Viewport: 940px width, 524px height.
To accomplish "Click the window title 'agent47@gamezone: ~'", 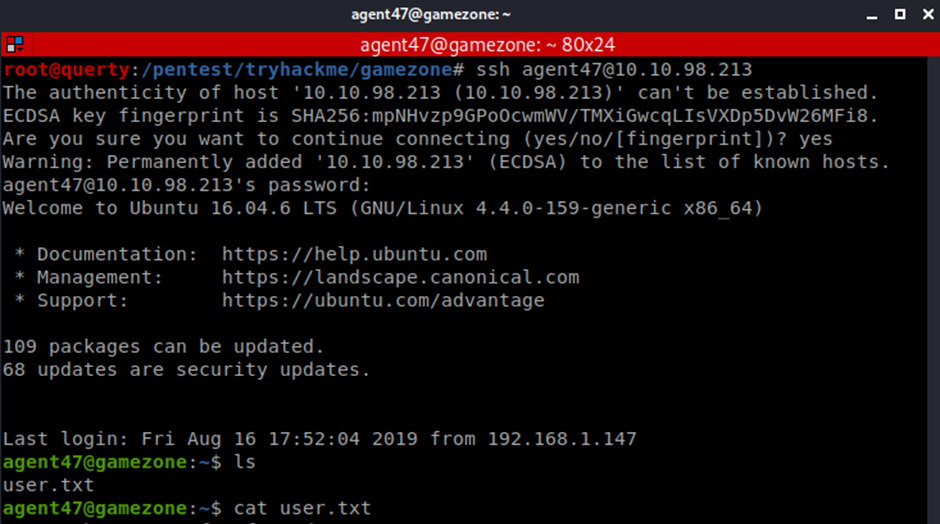I will pos(430,14).
